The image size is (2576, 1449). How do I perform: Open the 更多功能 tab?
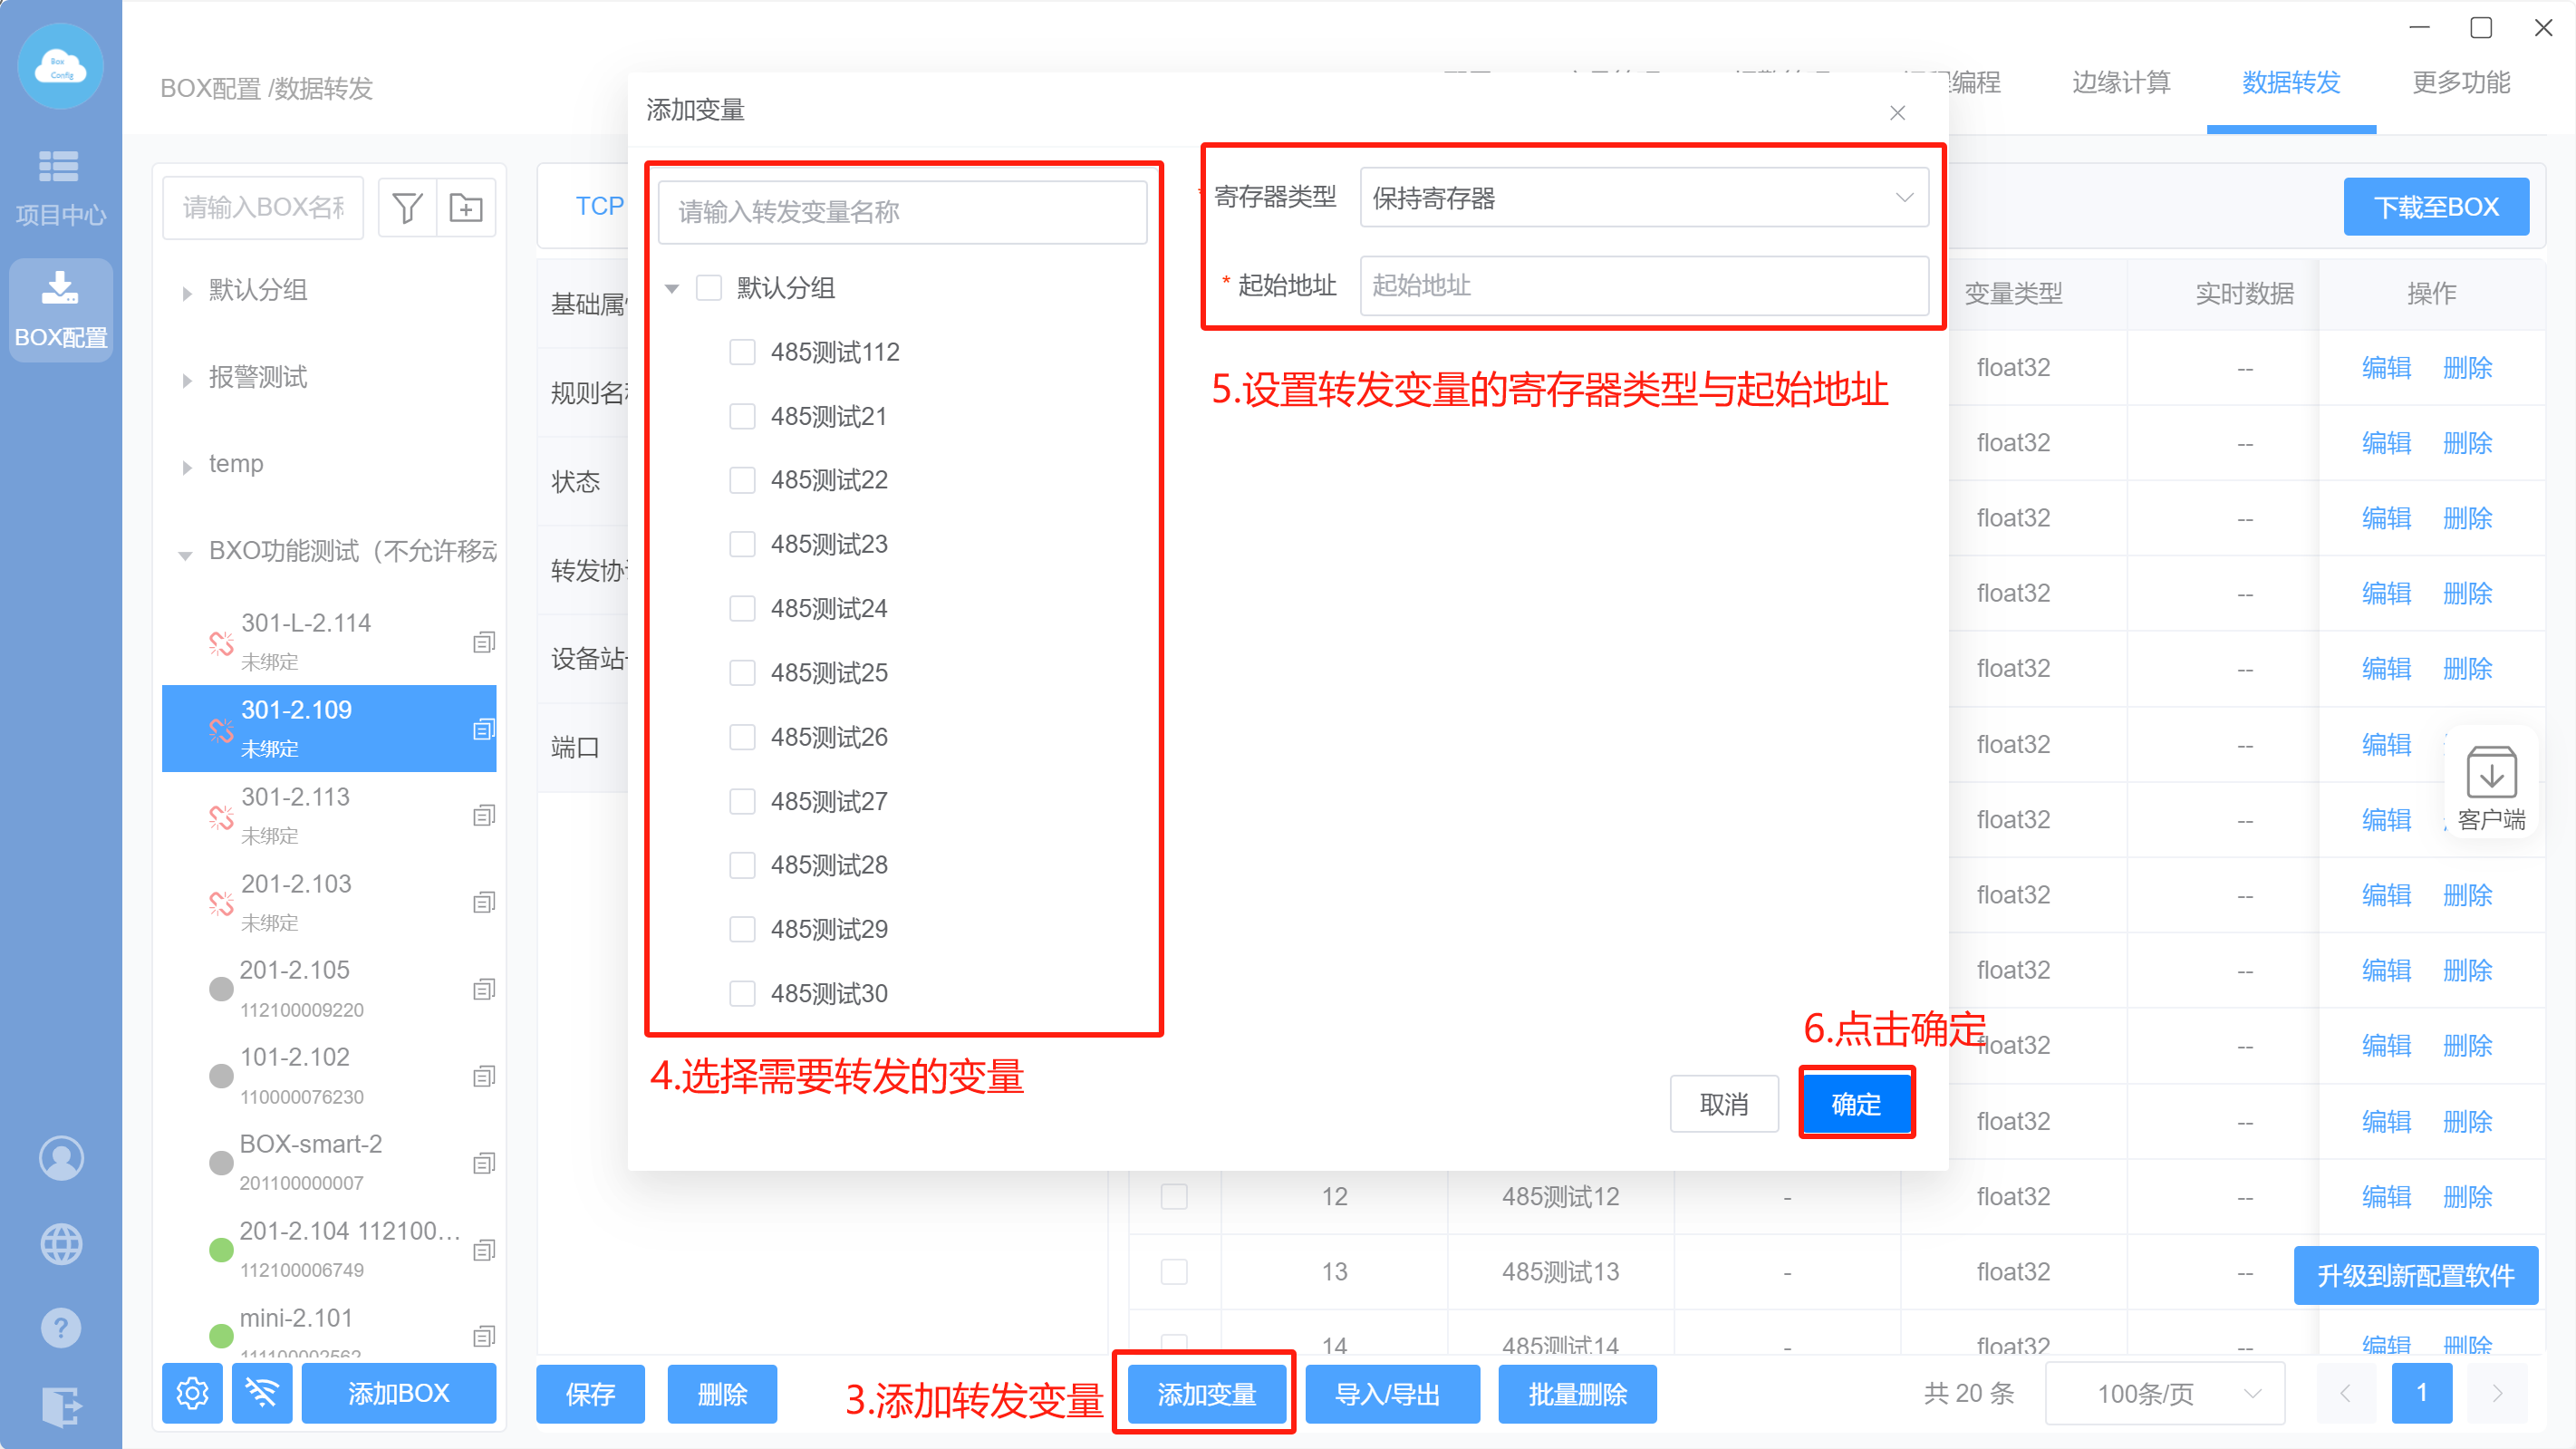(x=2461, y=83)
